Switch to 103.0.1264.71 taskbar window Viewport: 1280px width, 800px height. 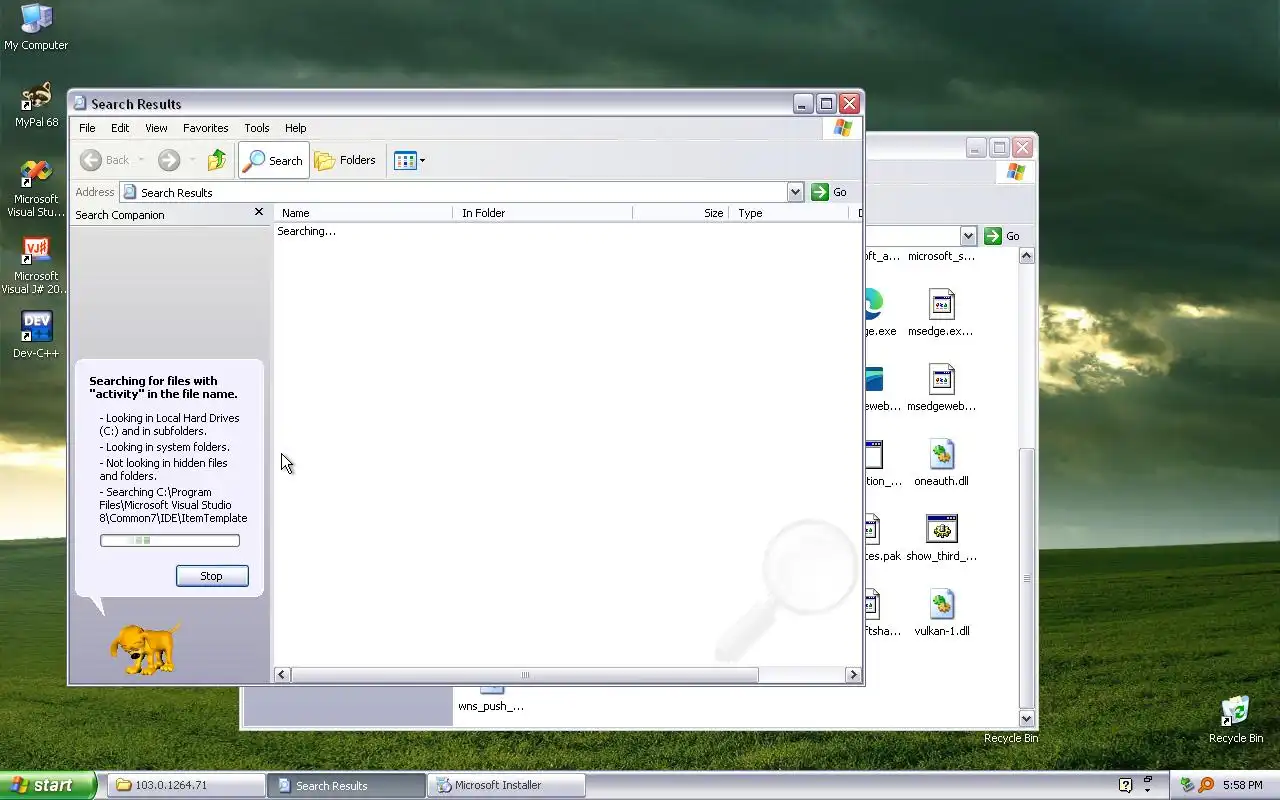(x=186, y=785)
